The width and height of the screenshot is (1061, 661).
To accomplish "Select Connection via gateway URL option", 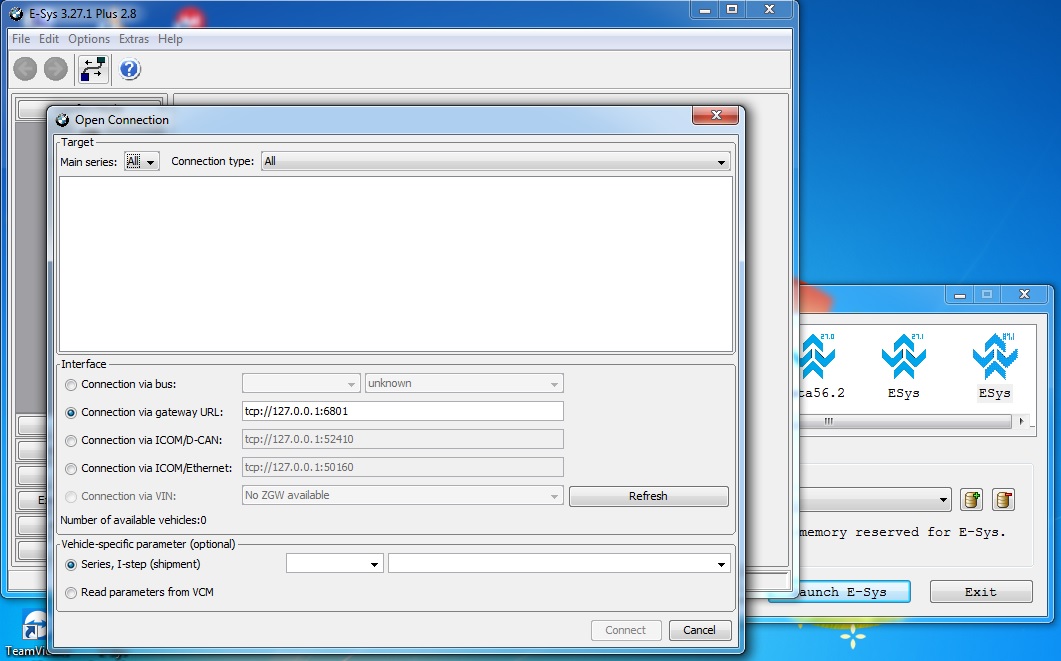I will point(71,413).
